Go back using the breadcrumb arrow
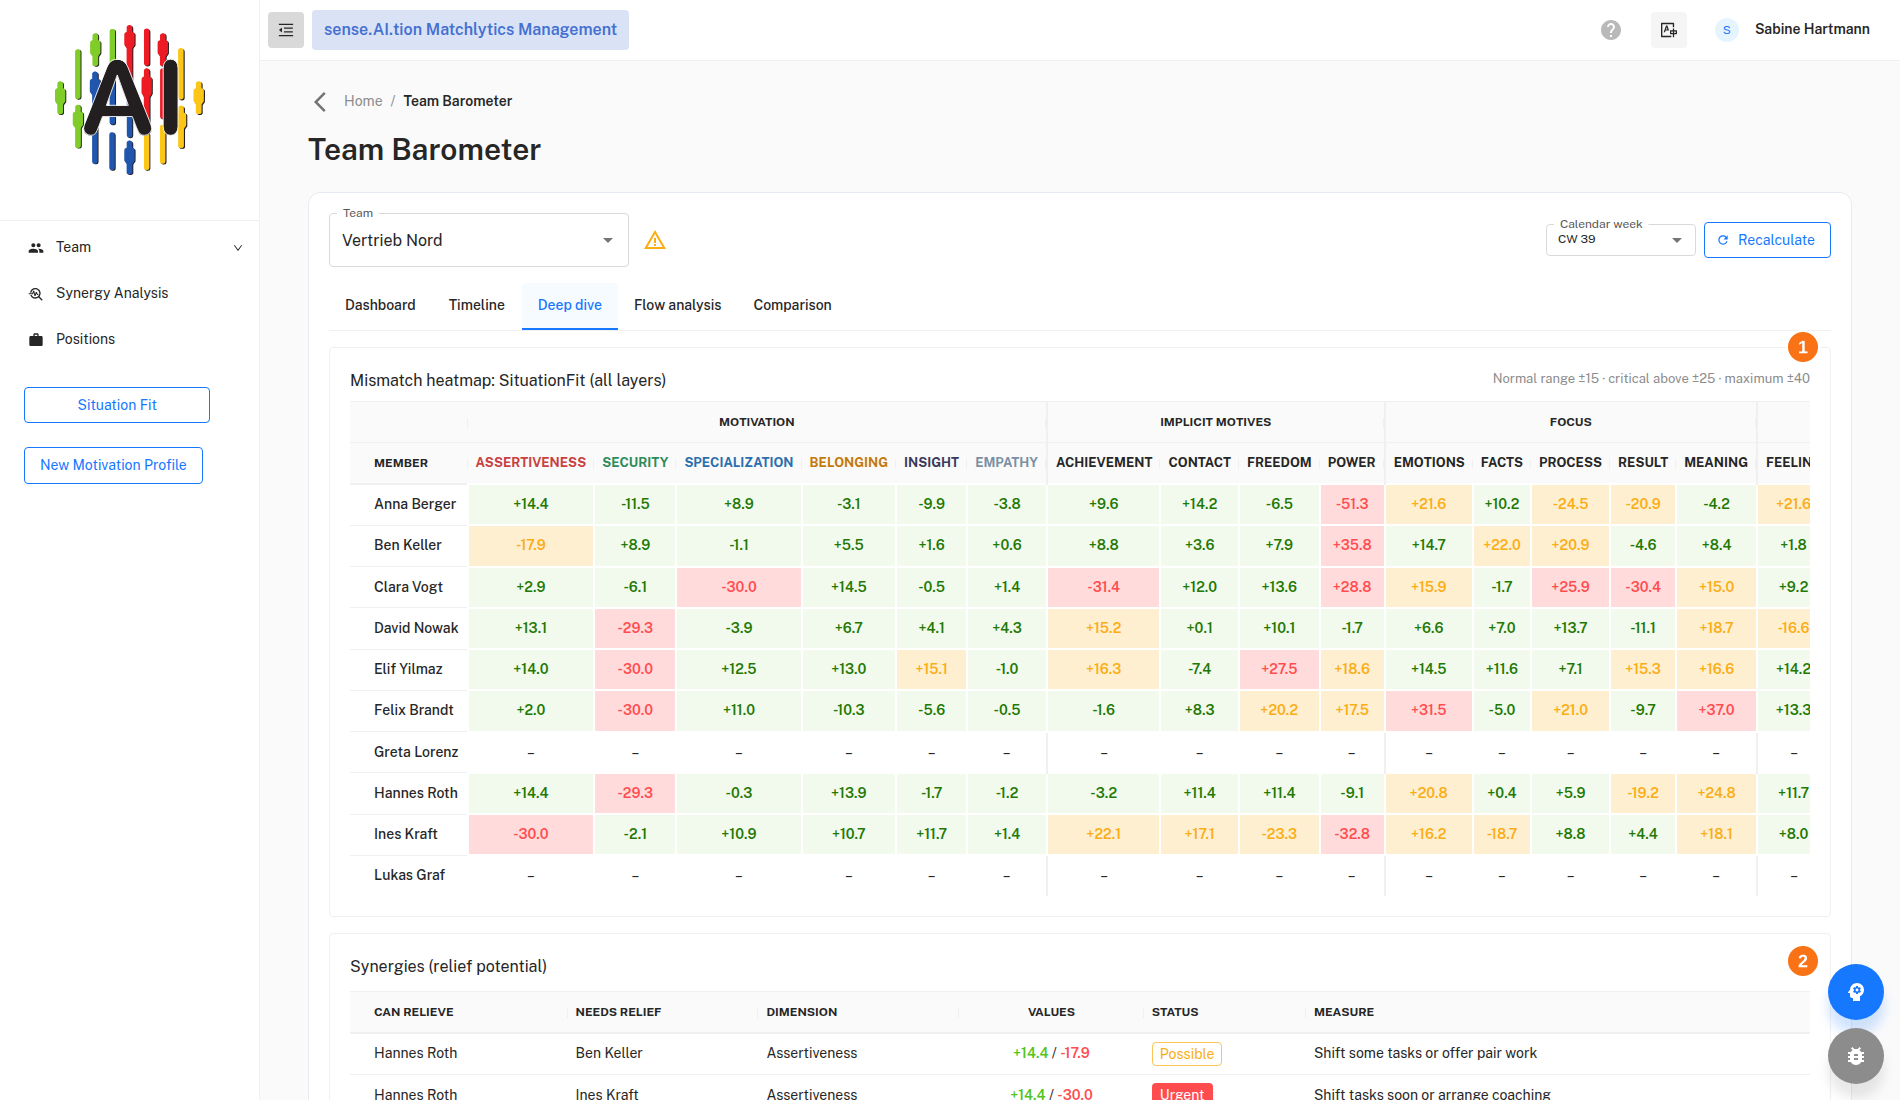Screen dimensions: 1900x1100 [x=320, y=101]
